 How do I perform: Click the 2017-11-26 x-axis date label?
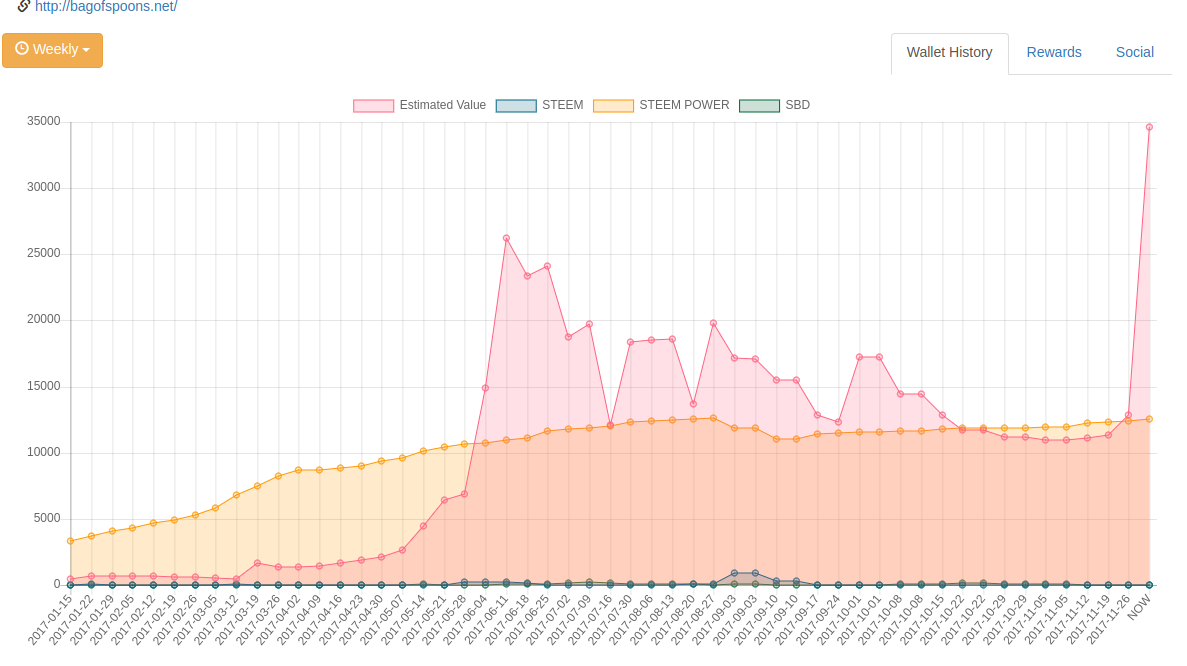[1108, 619]
